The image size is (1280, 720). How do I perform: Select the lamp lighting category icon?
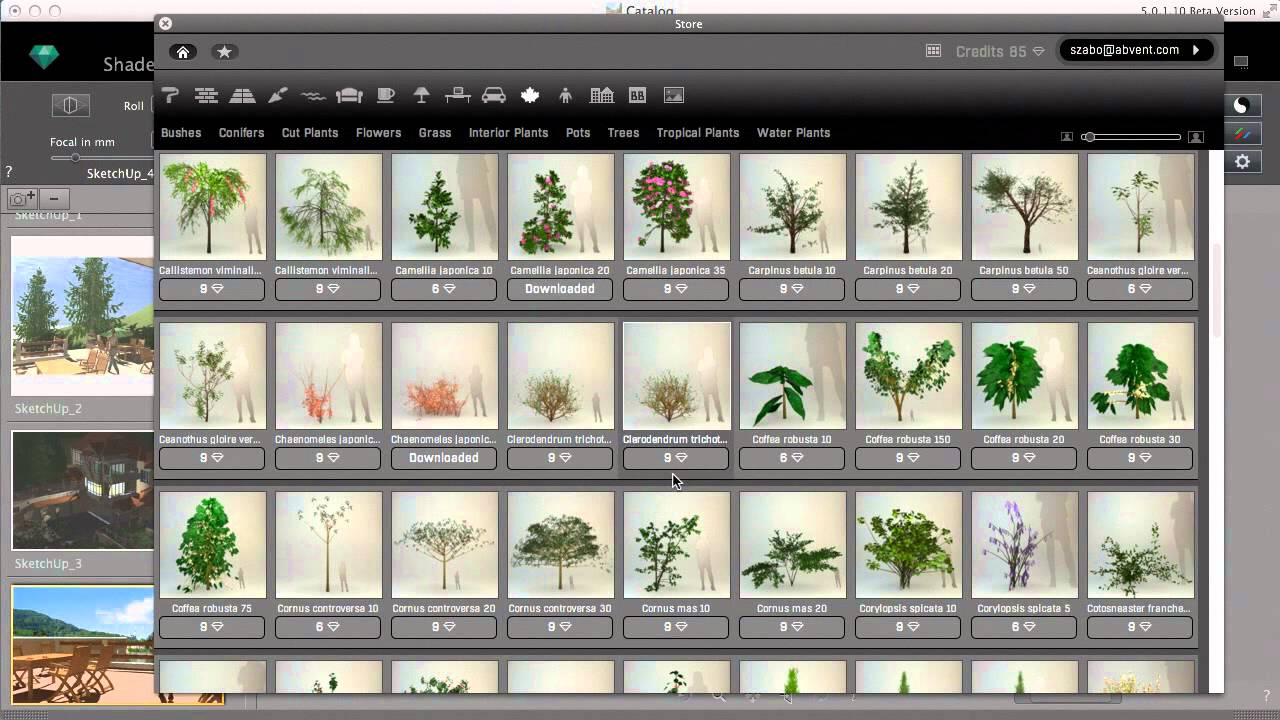click(x=422, y=95)
